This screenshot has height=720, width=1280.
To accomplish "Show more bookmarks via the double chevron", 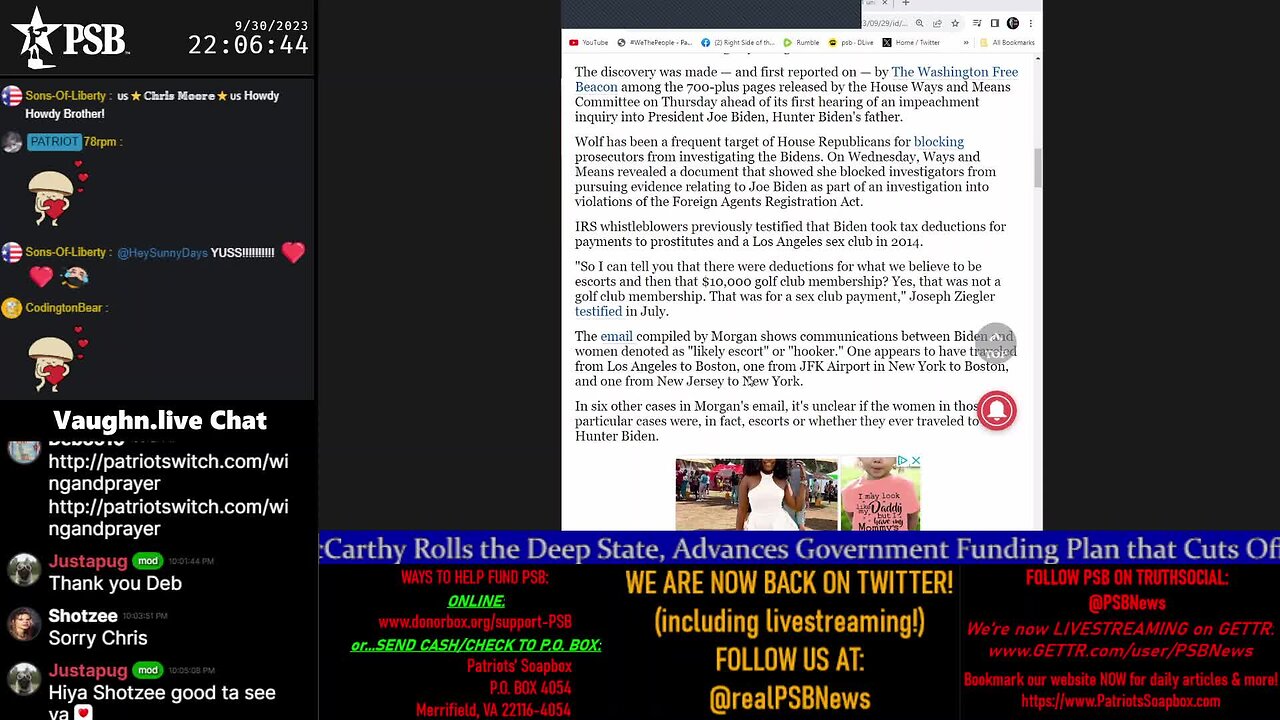I will click(966, 43).
